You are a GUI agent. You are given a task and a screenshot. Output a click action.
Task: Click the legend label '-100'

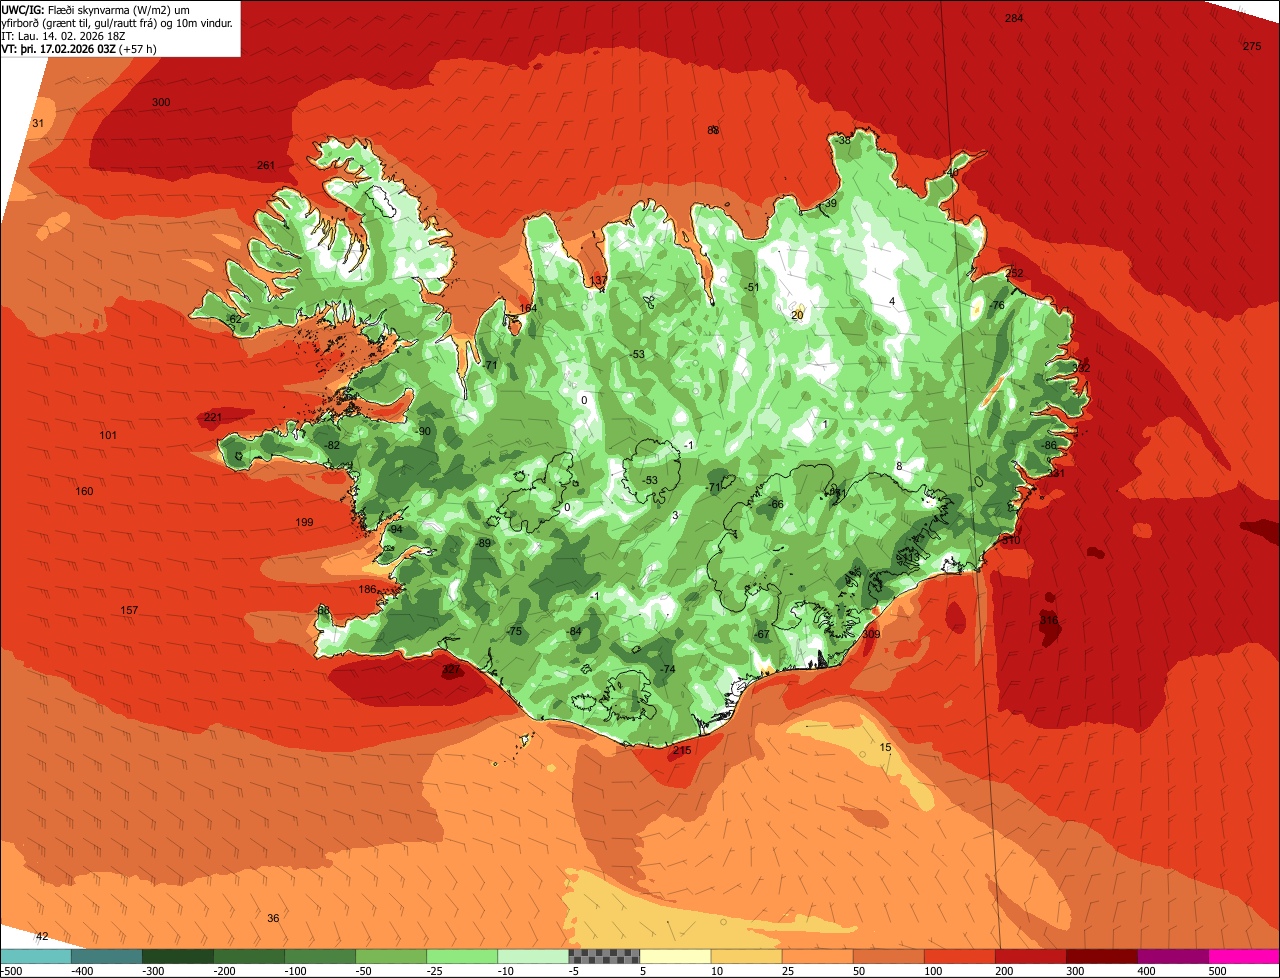tap(295, 971)
